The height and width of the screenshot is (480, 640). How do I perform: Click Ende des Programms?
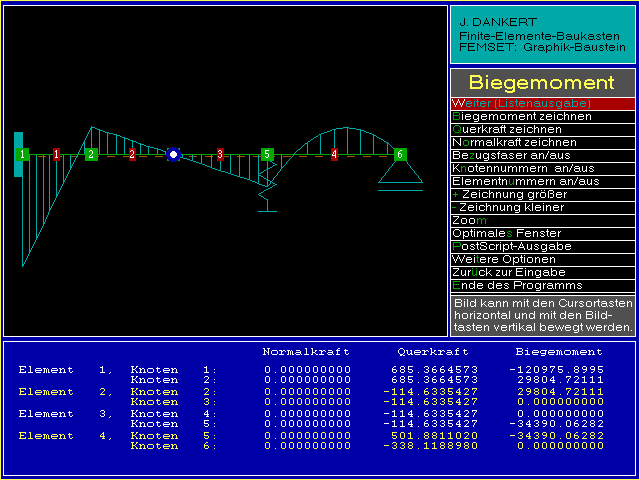click(x=542, y=285)
